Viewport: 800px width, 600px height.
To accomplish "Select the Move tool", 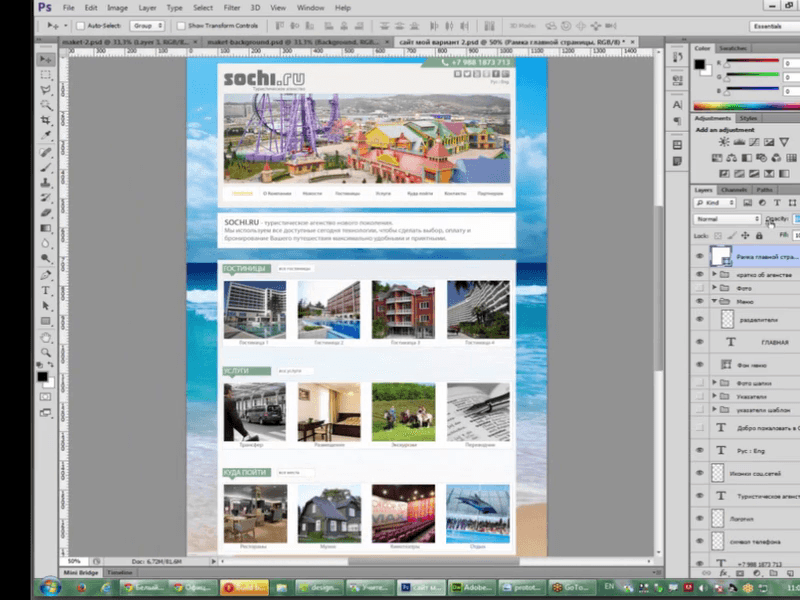I will [x=45, y=60].
